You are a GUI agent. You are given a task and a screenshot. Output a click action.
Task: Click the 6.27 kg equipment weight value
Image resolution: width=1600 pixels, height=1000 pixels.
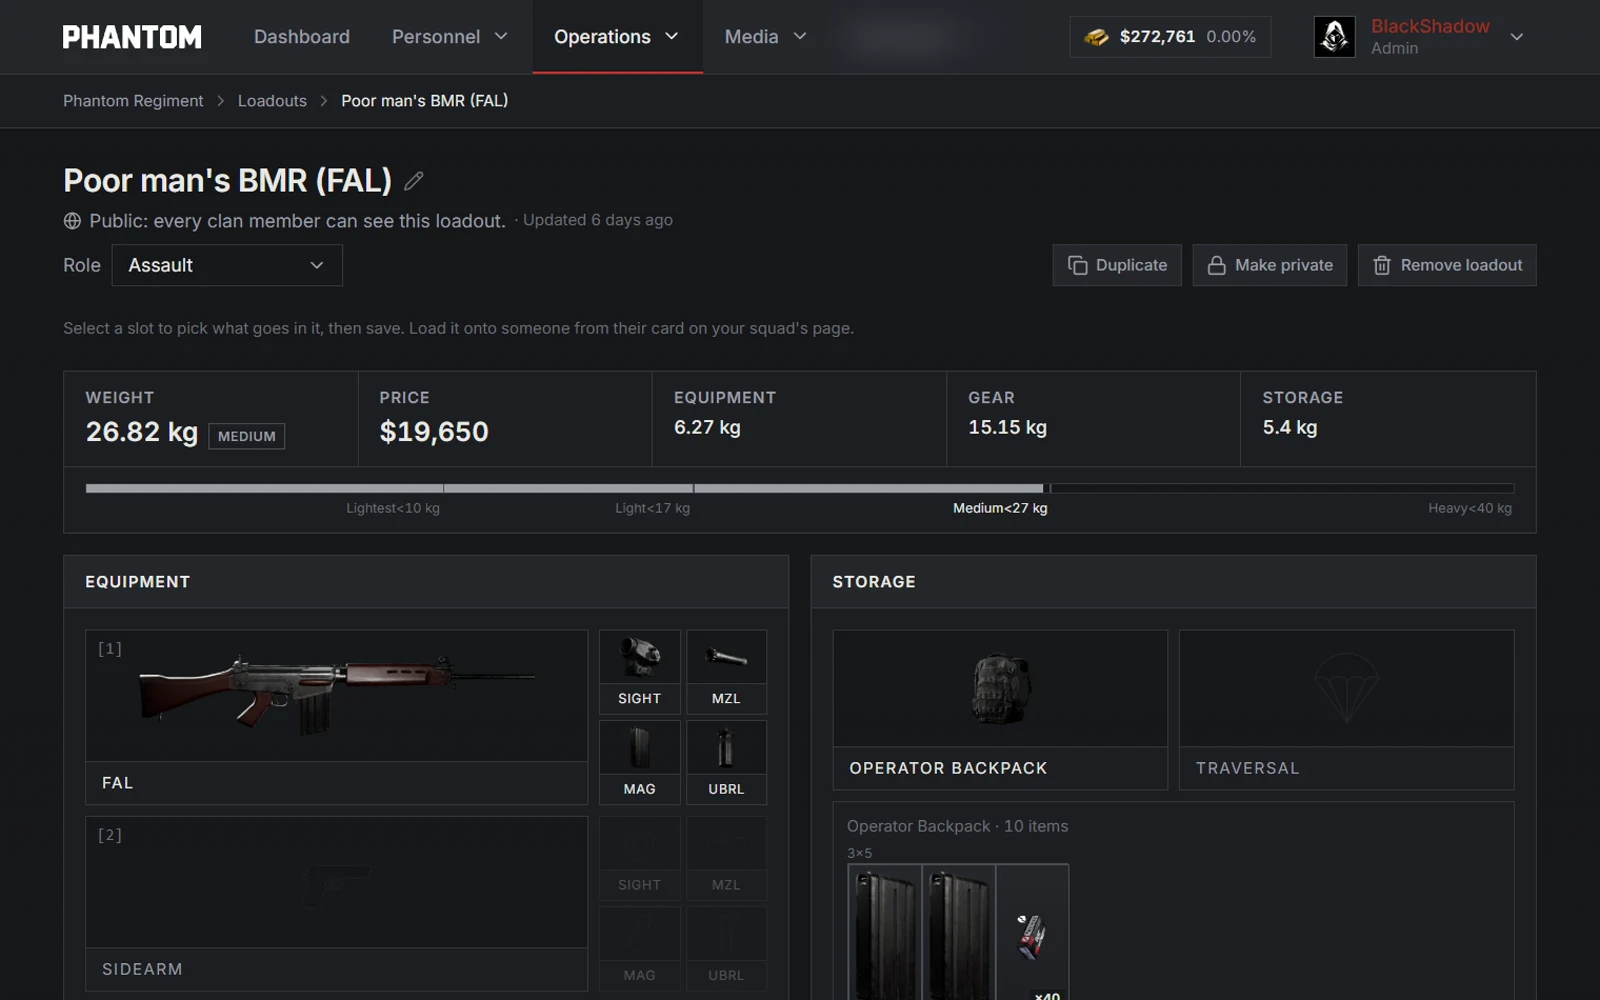[x=707, y=427]
